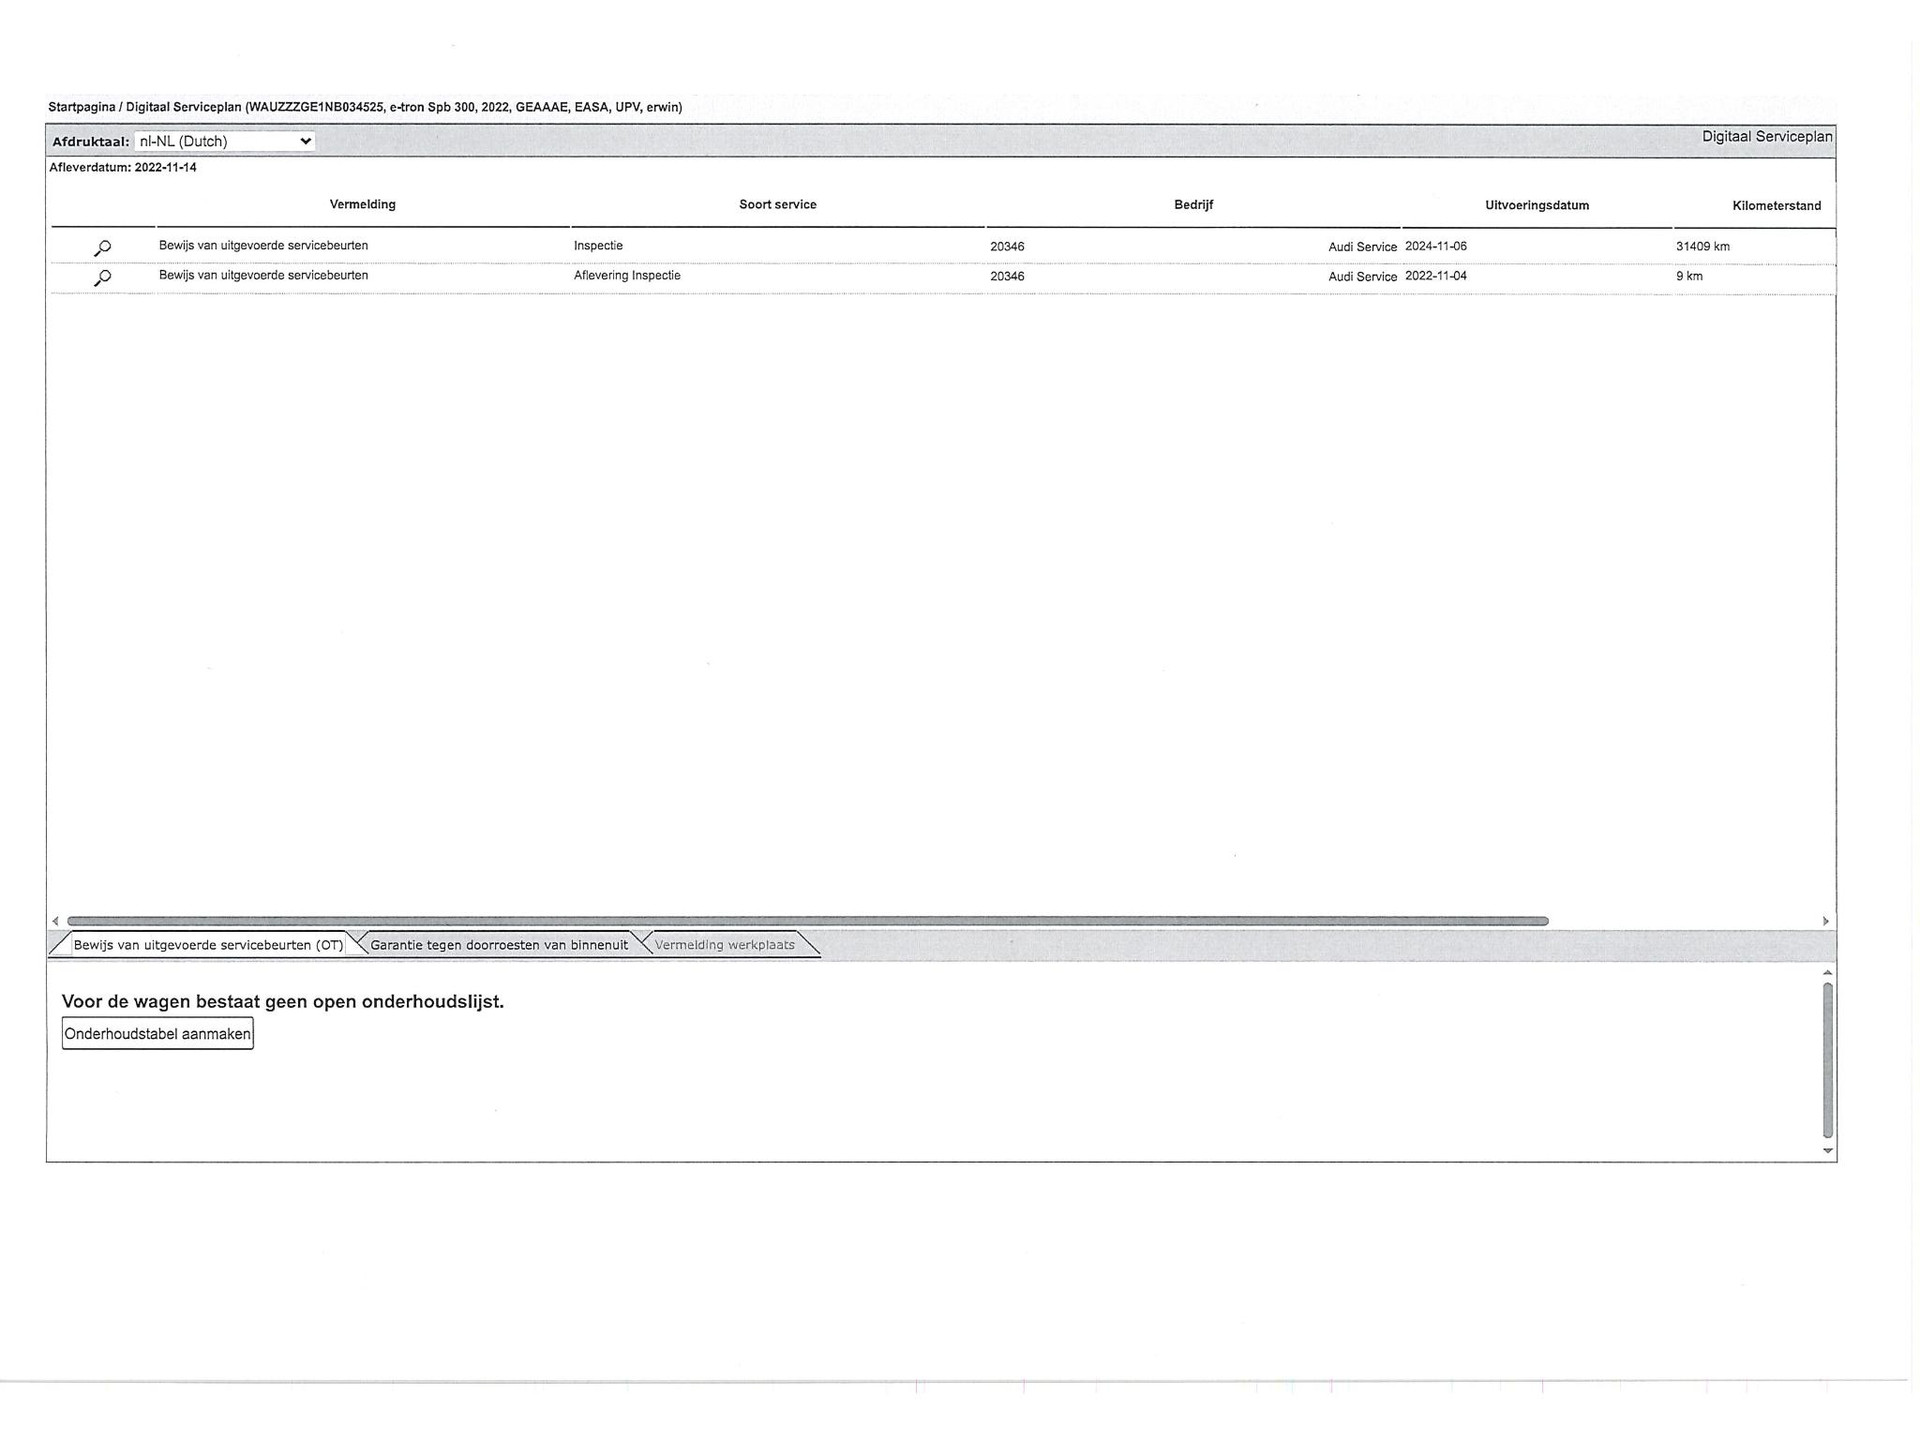Image resolution: width=1920 pixels, height=1440 pixels.
Task: Select Bewijs van uitgevoerde servicebeurten (OT) tab
Action: coord(208,945)
